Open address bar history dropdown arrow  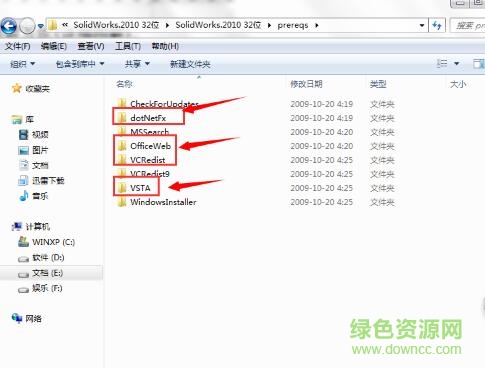coord(422,25)
